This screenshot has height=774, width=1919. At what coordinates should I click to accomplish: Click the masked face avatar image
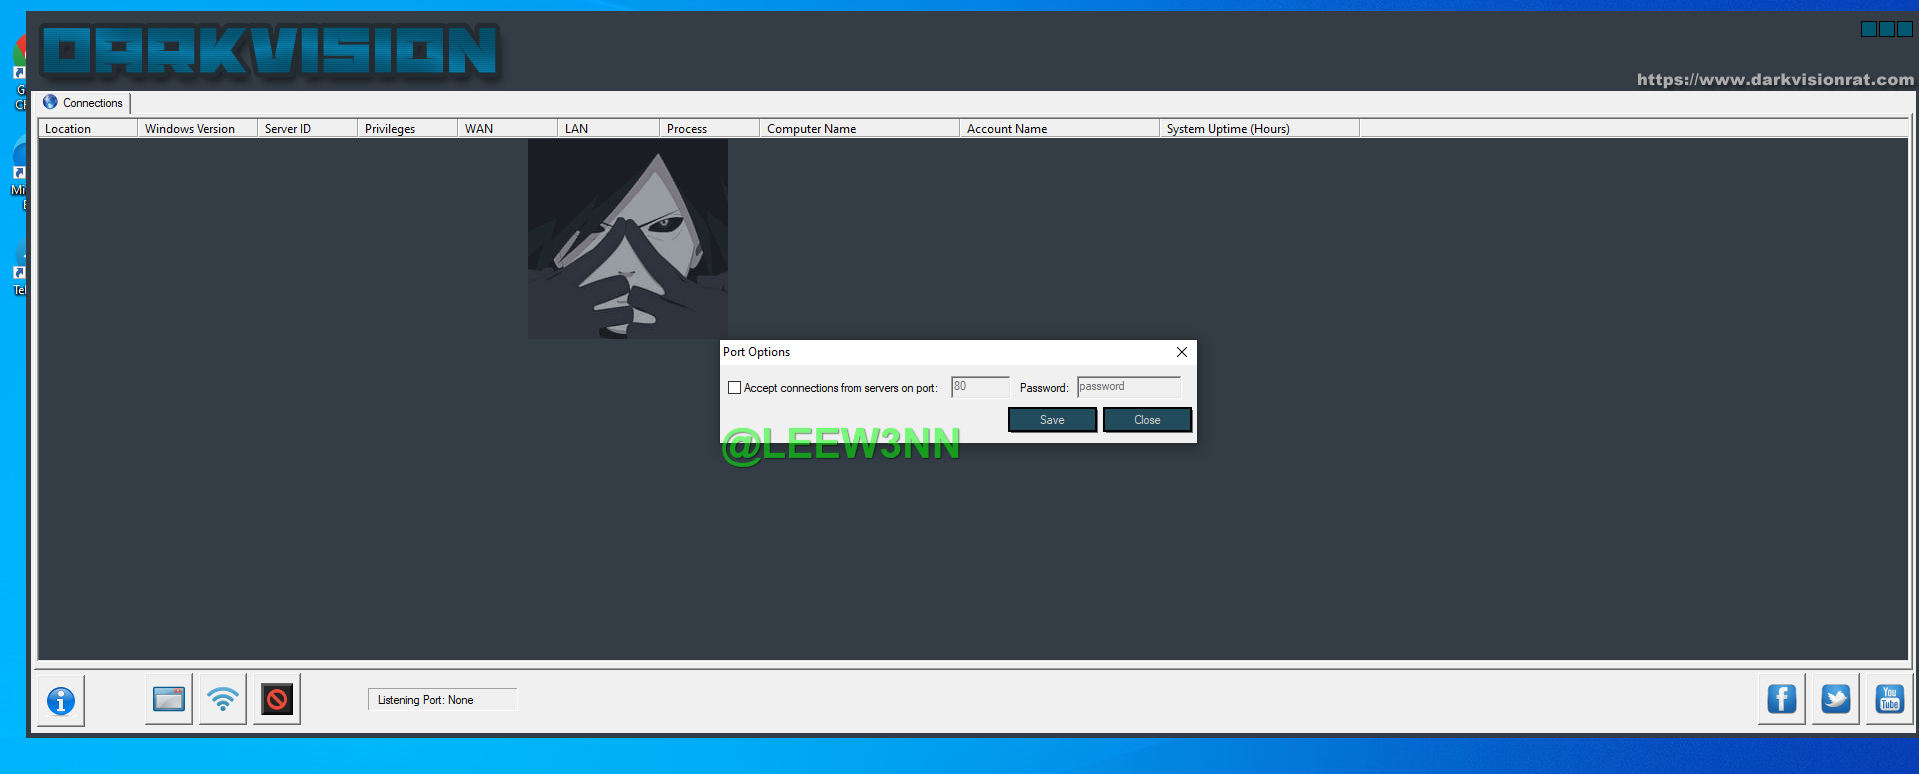click(627, 239)
